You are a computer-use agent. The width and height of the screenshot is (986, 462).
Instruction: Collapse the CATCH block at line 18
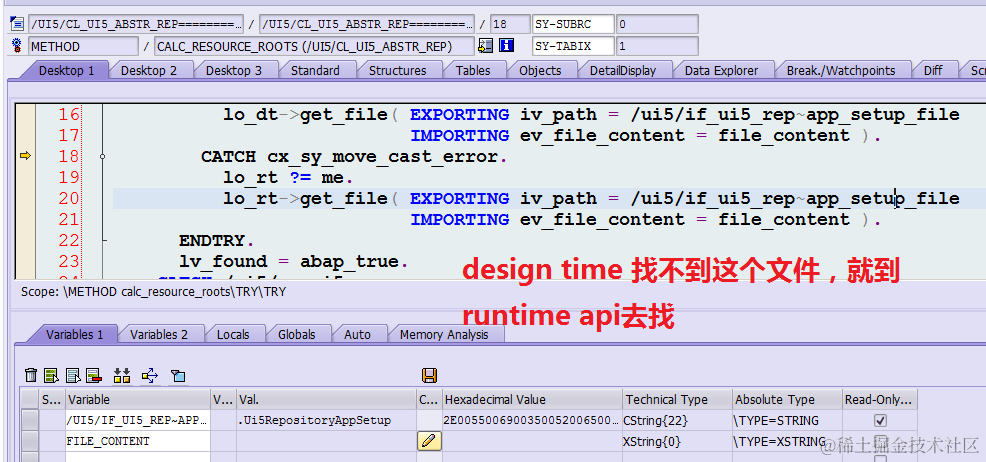pyautogui.click(x=102, y=157)
